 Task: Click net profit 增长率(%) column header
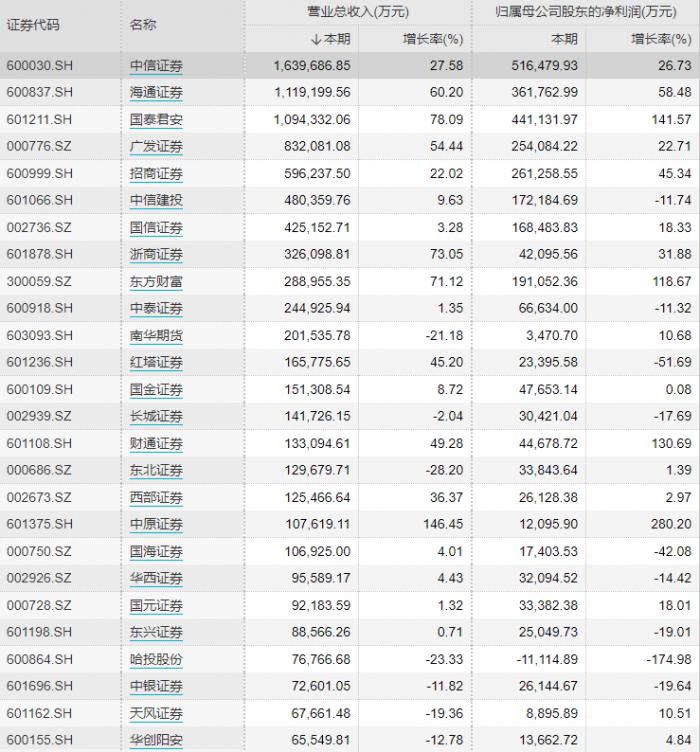pyautogui.click(x=661, y=39)
